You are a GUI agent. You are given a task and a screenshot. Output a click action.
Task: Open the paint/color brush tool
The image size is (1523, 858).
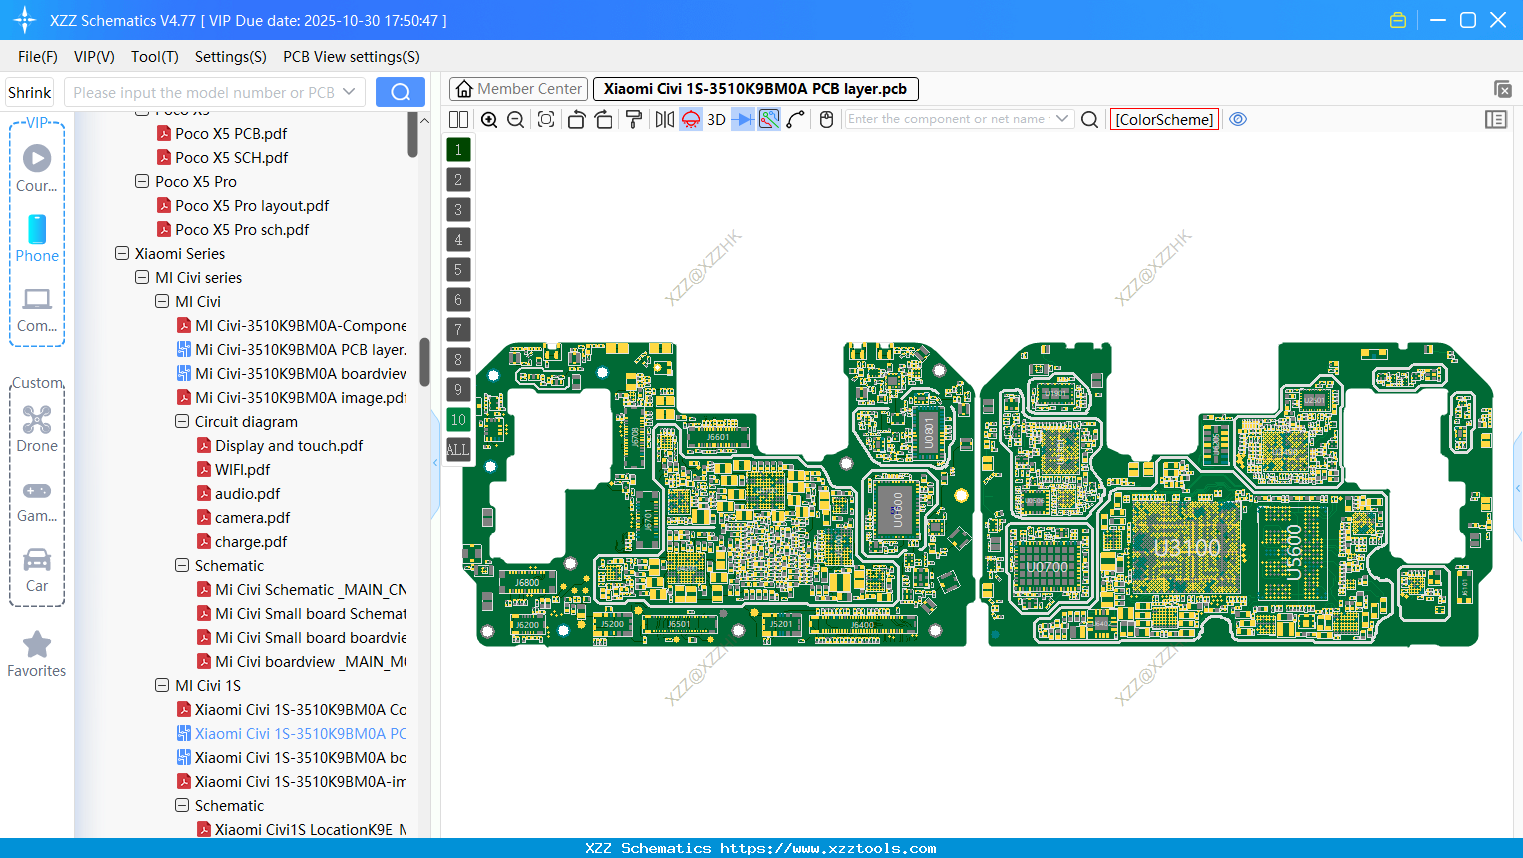(x=632, y=118)
